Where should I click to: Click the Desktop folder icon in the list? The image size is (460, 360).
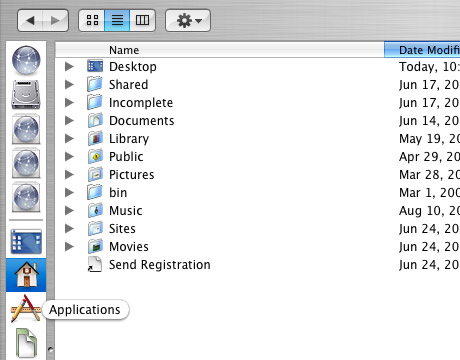95,66
